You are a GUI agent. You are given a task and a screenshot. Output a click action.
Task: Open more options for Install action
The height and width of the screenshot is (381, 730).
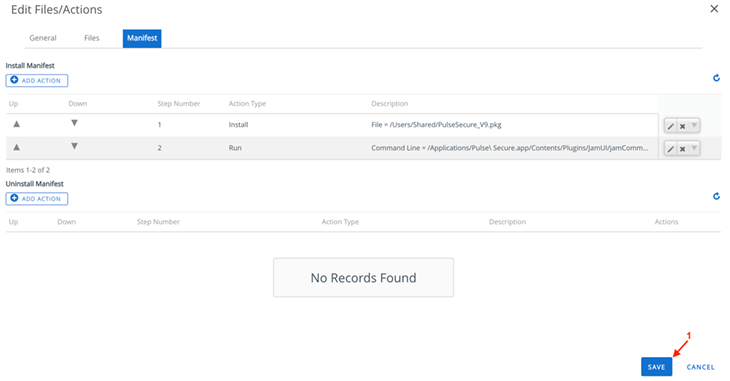[x=694, y=126]
